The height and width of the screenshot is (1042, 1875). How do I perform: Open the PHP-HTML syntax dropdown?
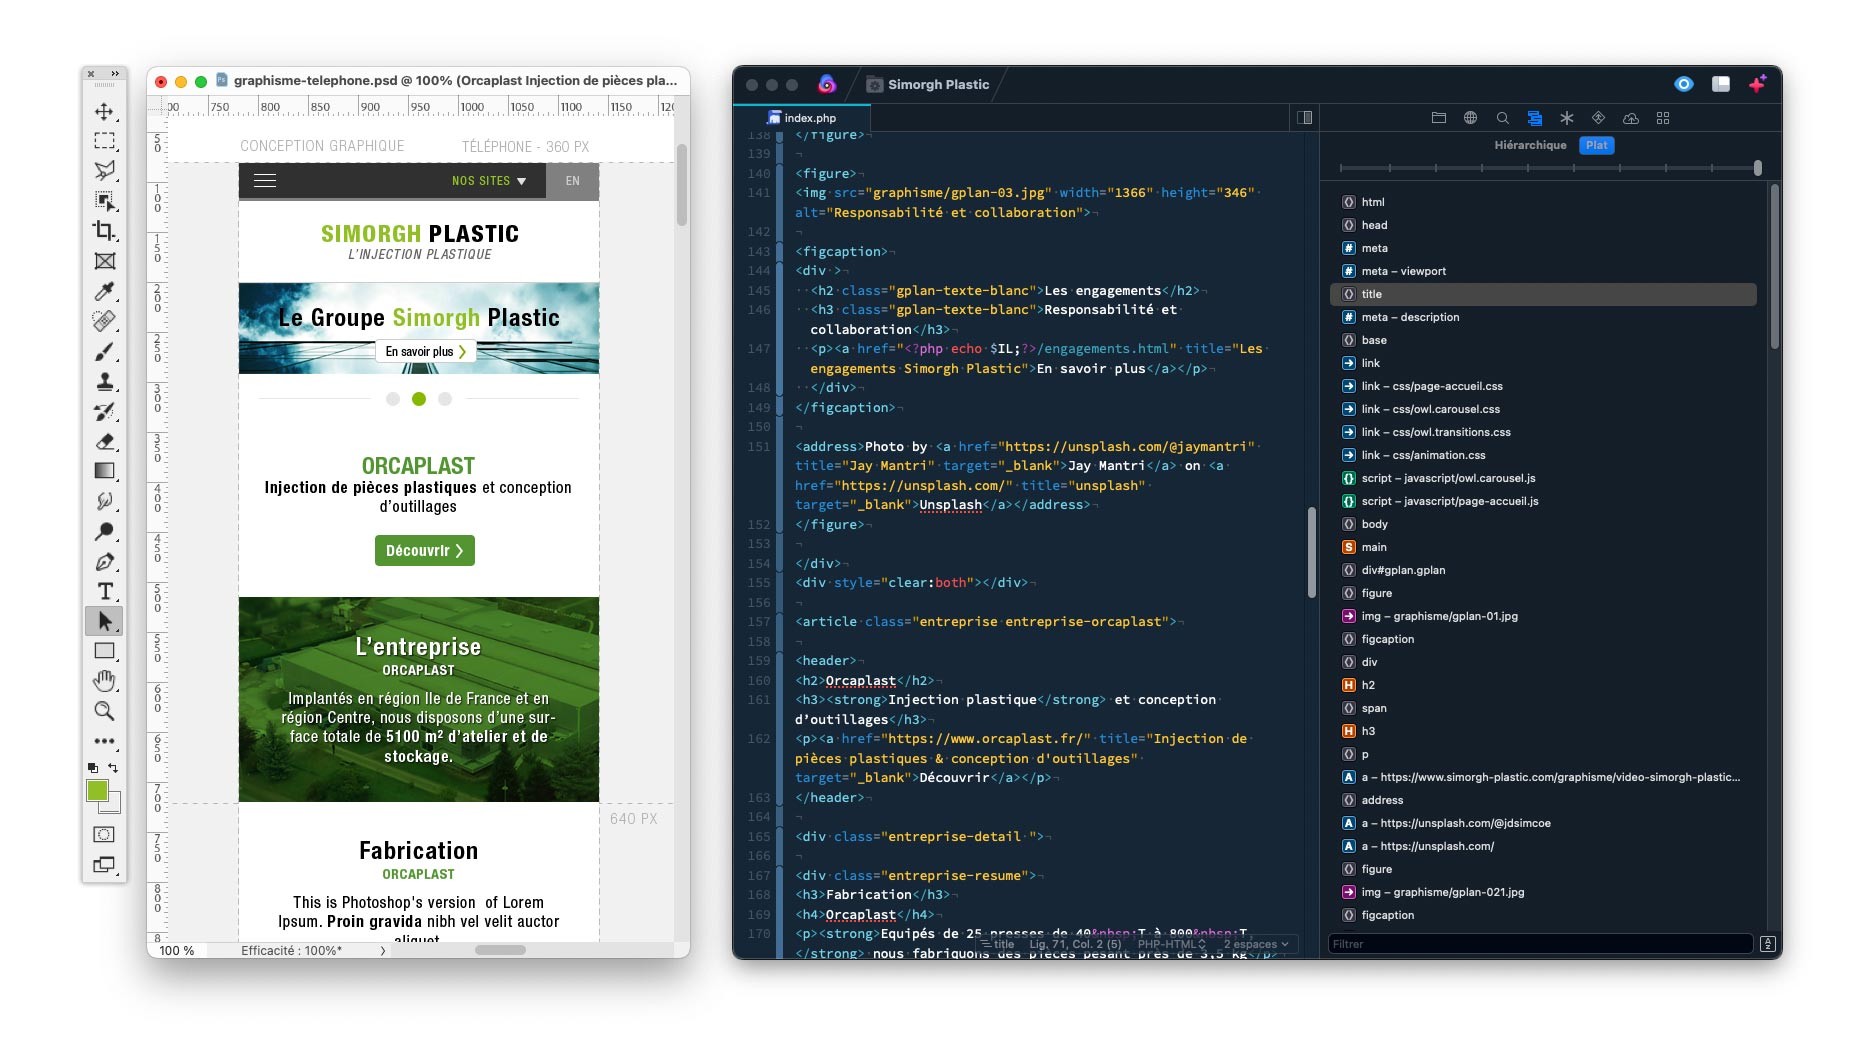[1170, 944]
